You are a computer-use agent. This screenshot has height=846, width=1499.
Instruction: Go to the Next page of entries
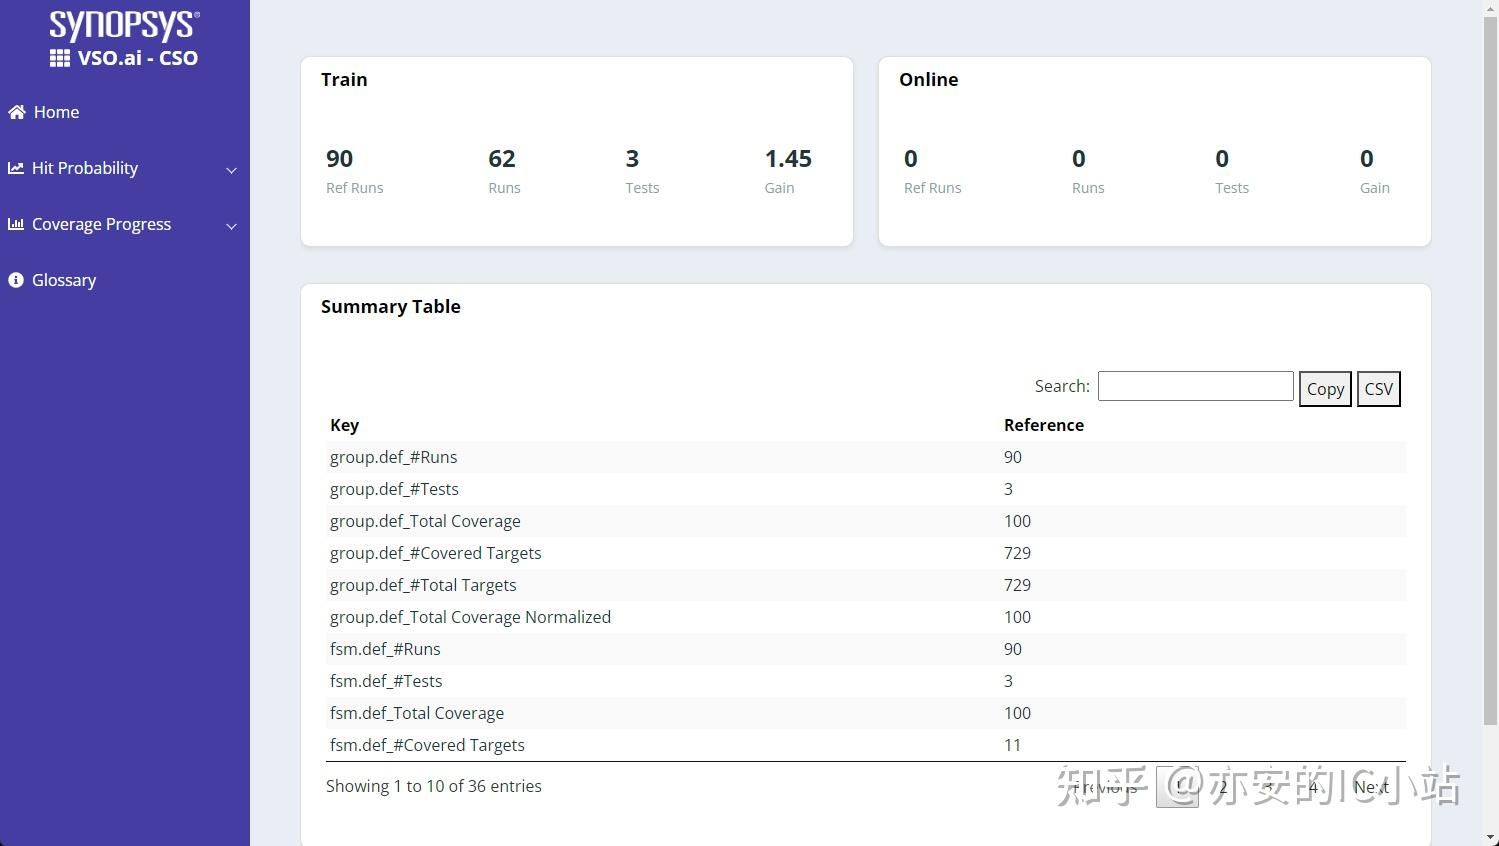[x=1371, y=787]
